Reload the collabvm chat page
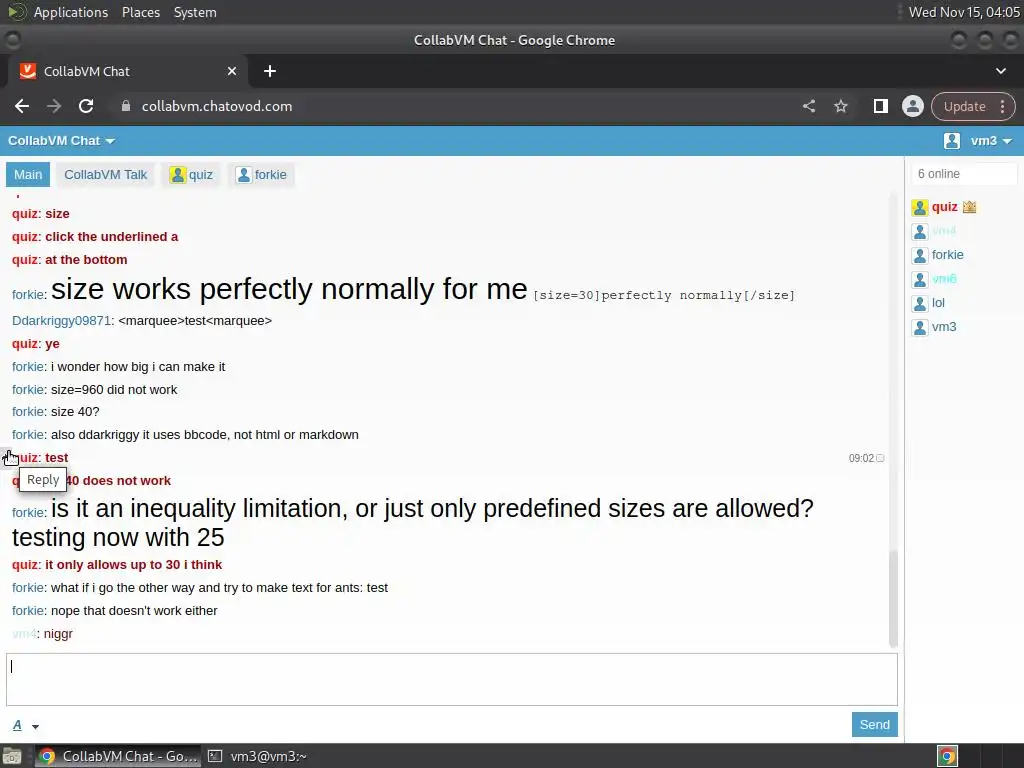Screen dimensions: 1024x768 tap(86, 106)
